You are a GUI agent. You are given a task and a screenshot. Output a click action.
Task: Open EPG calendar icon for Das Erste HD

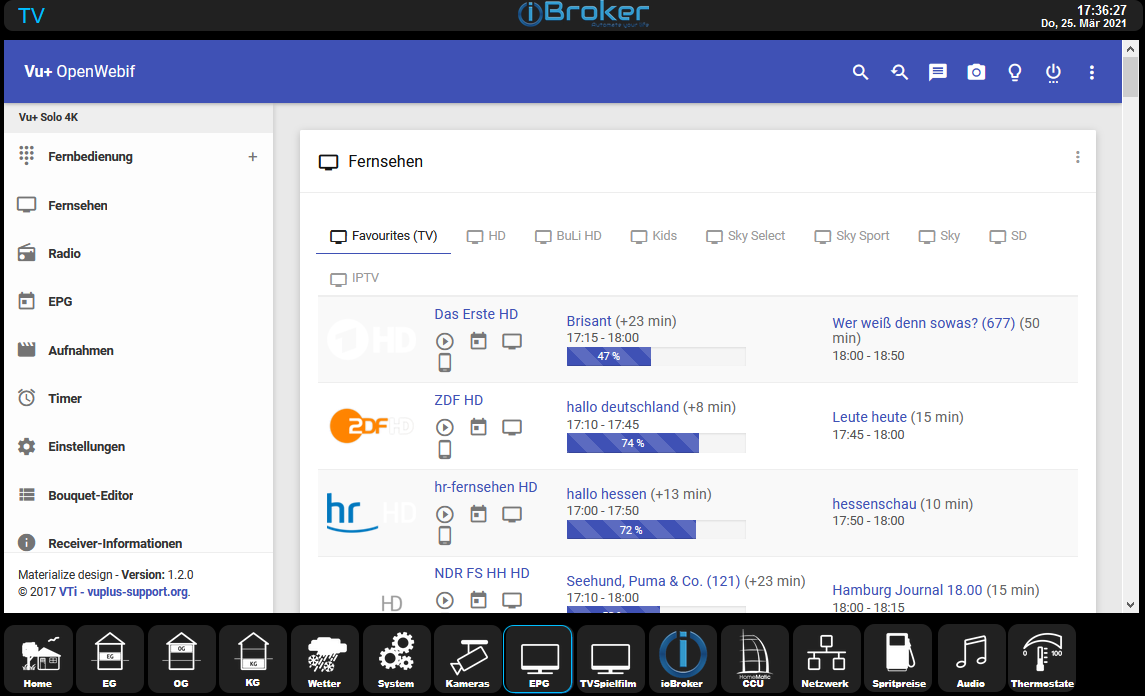pyautogui.click(x=478, y=341)
